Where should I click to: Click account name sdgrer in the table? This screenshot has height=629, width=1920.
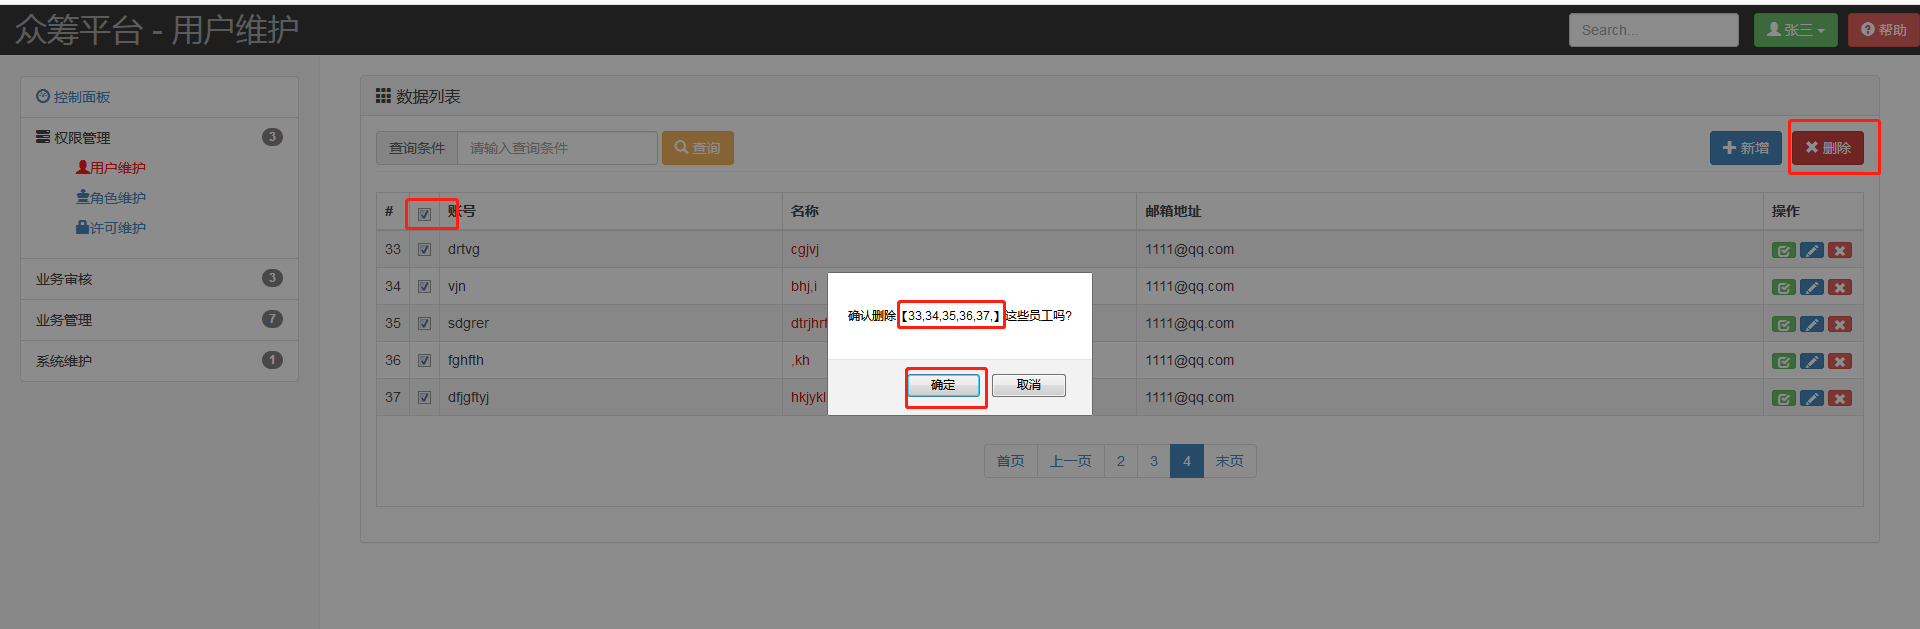[468, 323]
